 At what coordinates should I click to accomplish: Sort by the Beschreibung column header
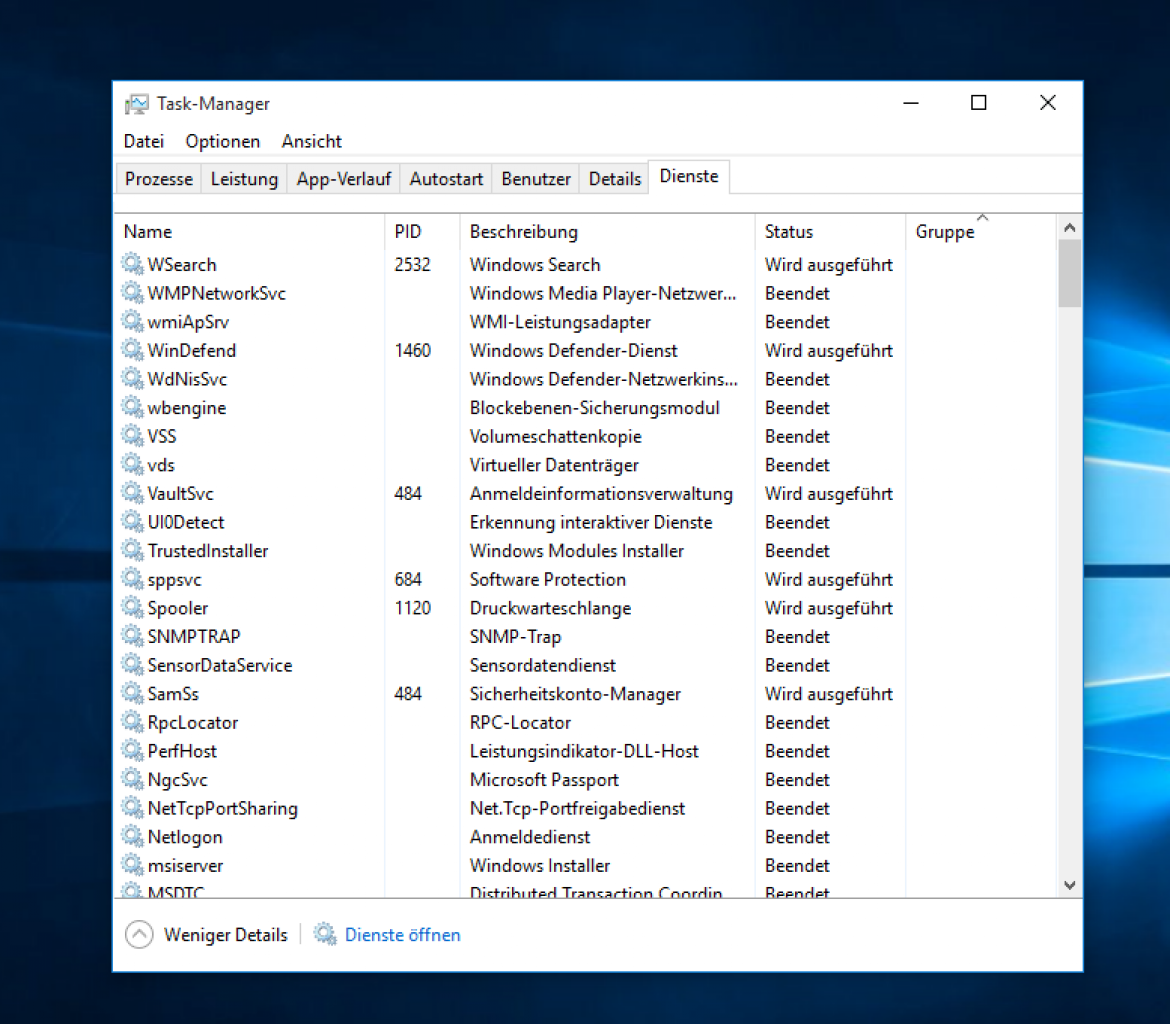coord(607,231)
